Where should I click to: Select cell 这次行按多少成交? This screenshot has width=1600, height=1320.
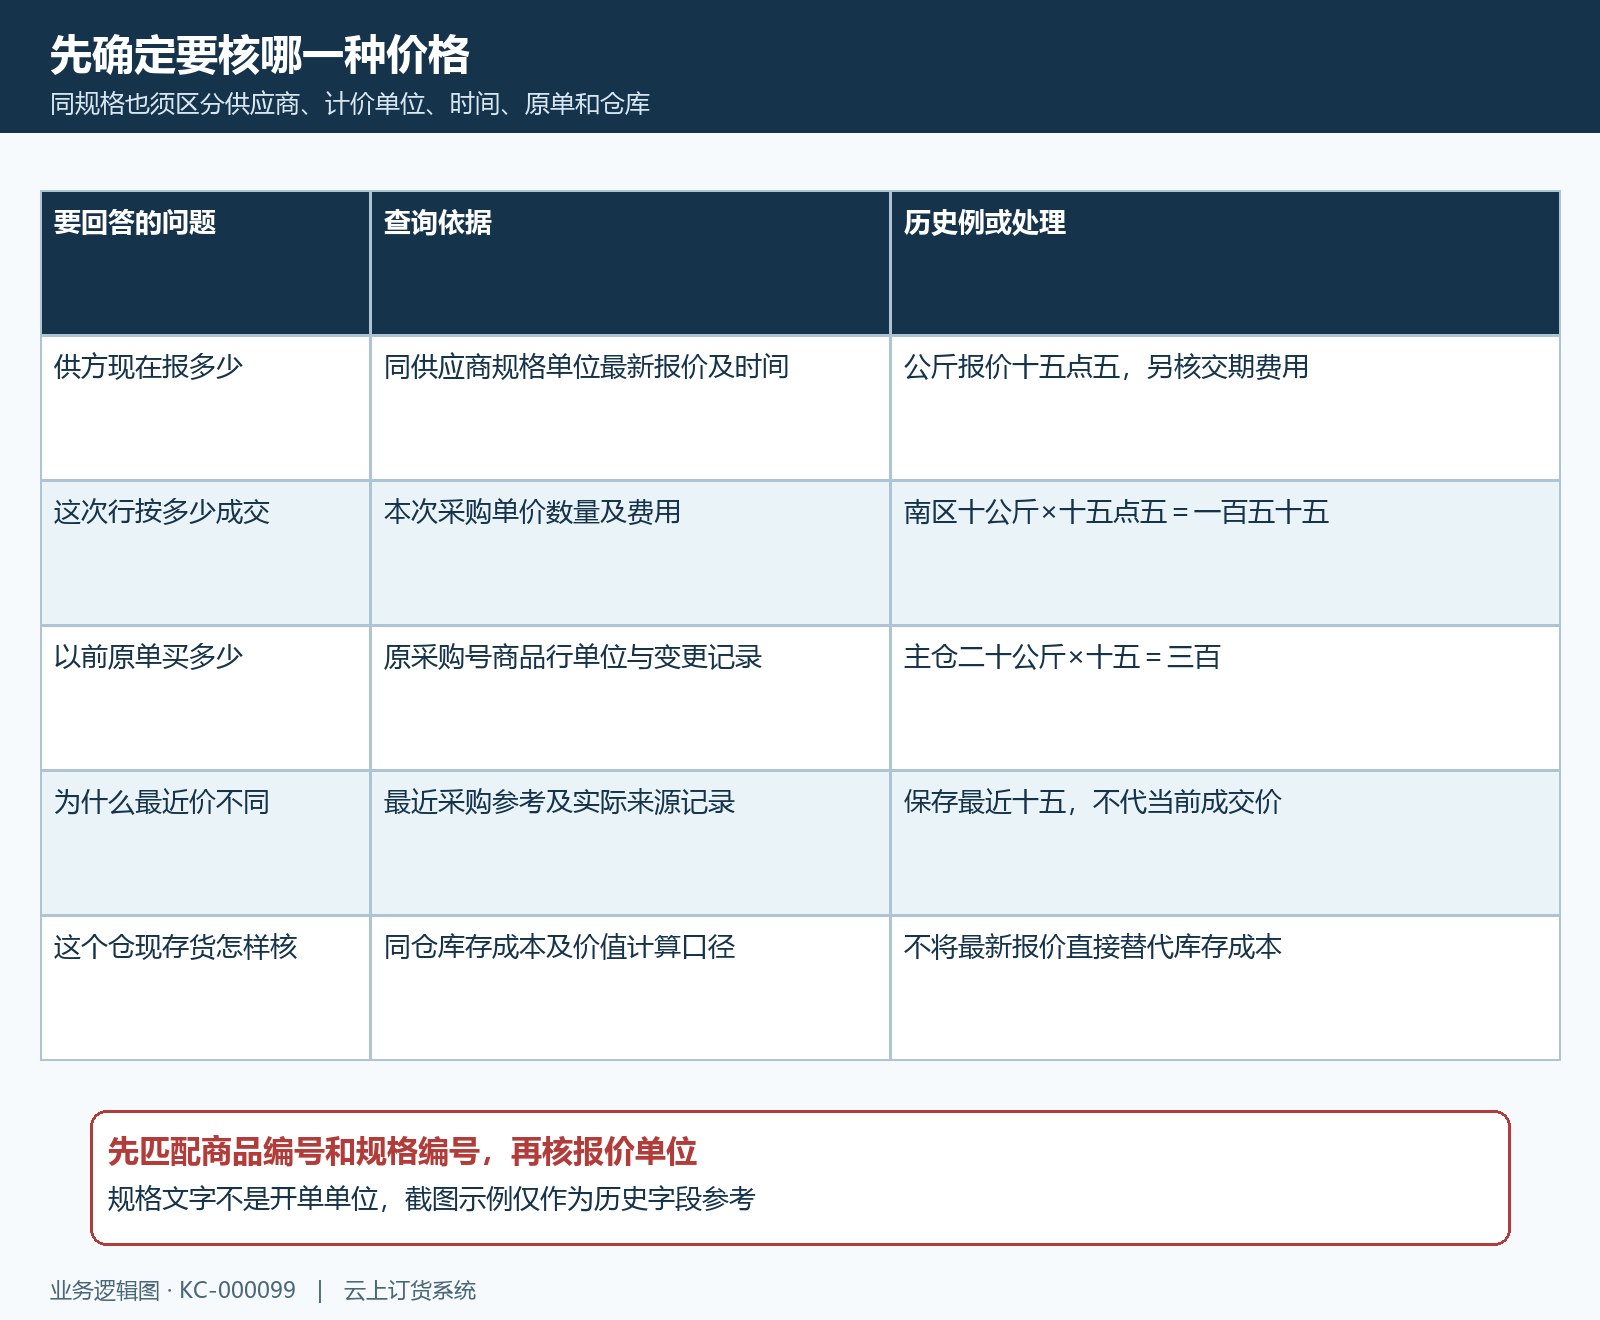[x=205, y=553]
